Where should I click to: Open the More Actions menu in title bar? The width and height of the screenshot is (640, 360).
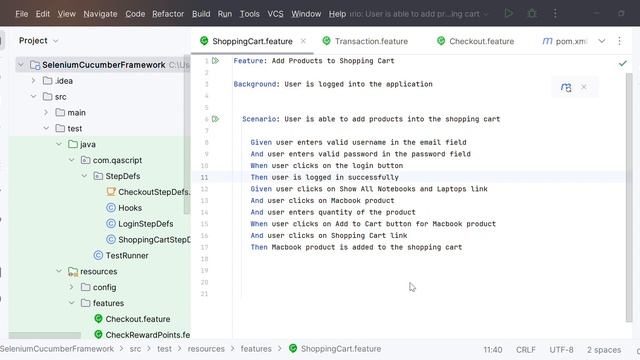(555, 13)
